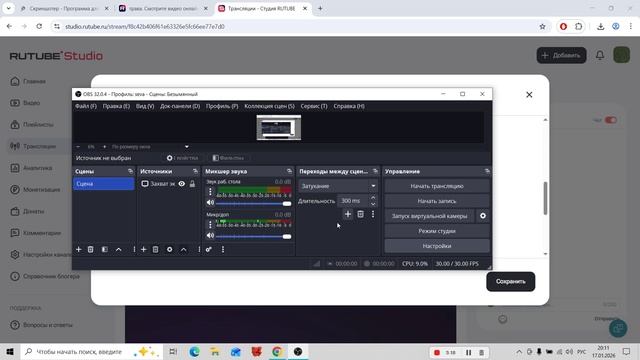Open the Затухание transition dropdown
The image size is (640, 360).
click(x=338, y=186)
